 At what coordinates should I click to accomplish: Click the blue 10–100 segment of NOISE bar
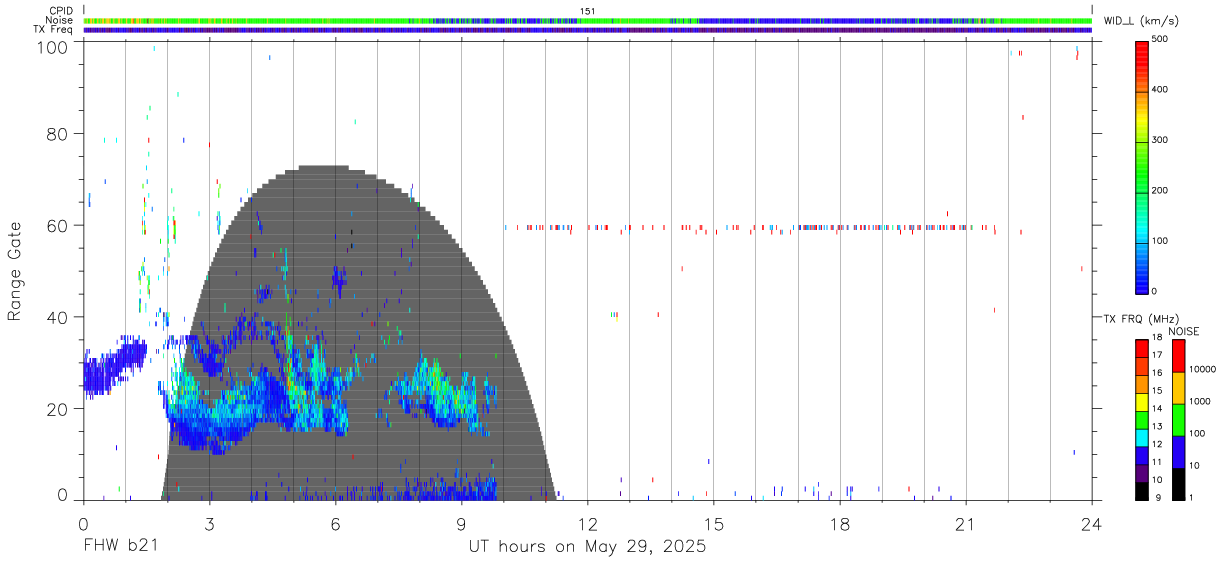coord(1178,452)
